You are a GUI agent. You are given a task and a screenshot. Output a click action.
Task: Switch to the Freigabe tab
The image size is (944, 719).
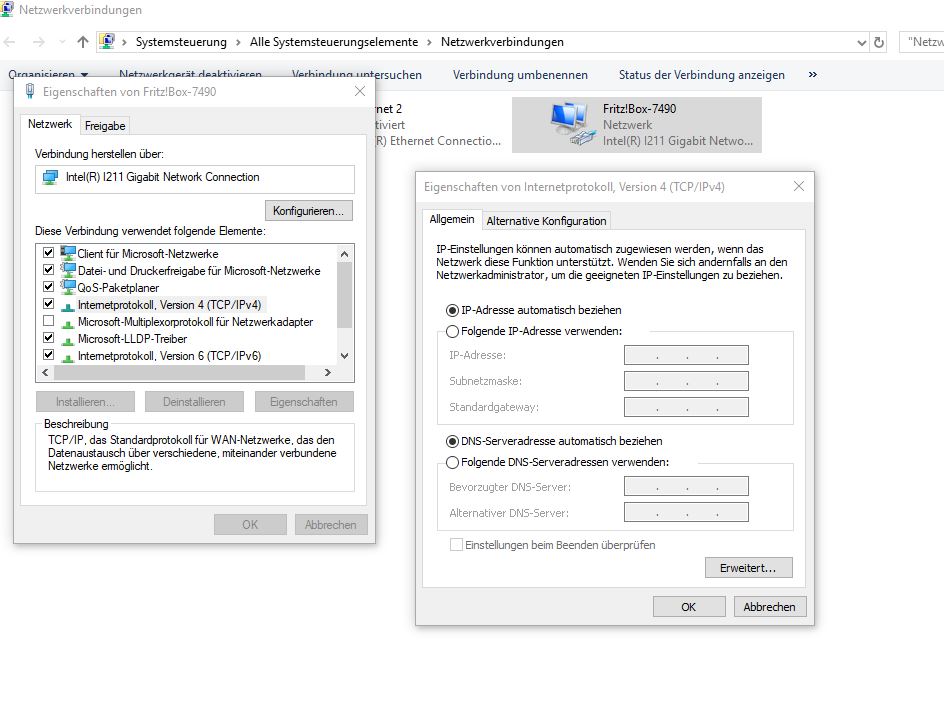(x=105, y=126)
